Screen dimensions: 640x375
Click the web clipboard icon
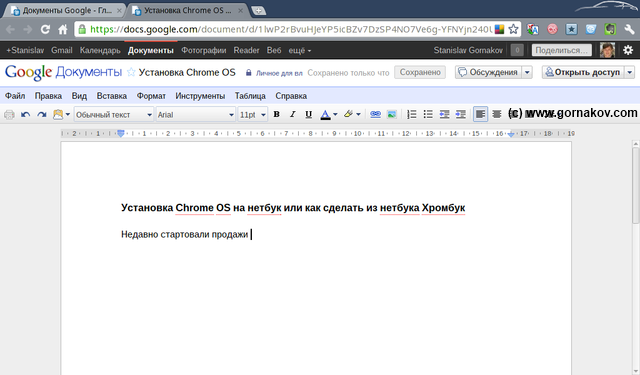[x=58, y=115]
